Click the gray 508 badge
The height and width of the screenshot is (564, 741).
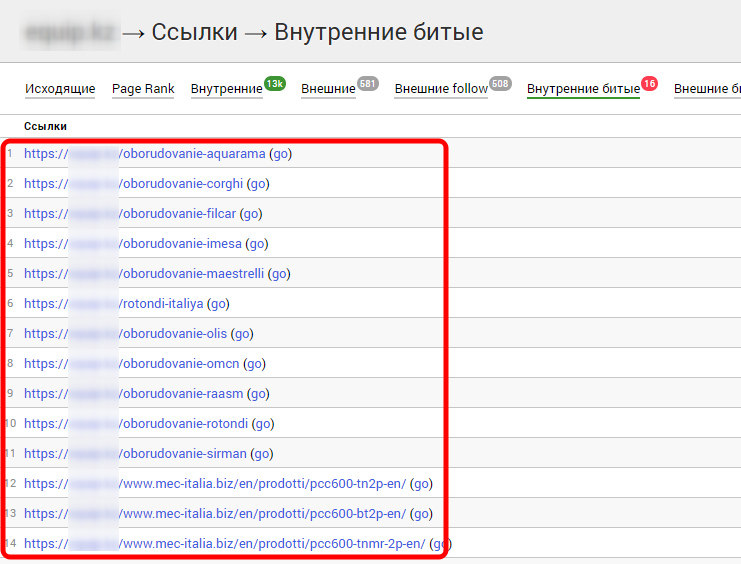point(500,84)
